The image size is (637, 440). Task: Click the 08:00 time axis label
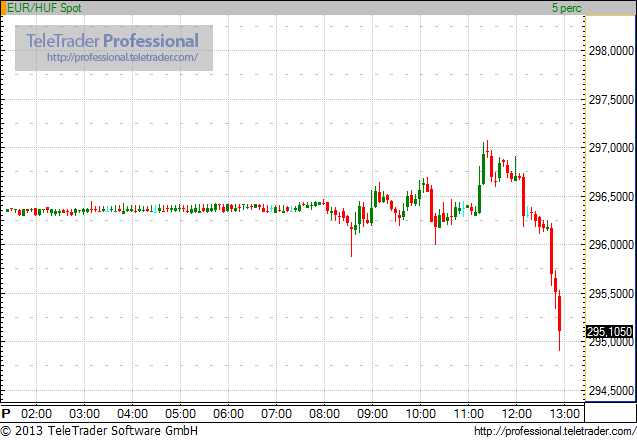(324, 414)
